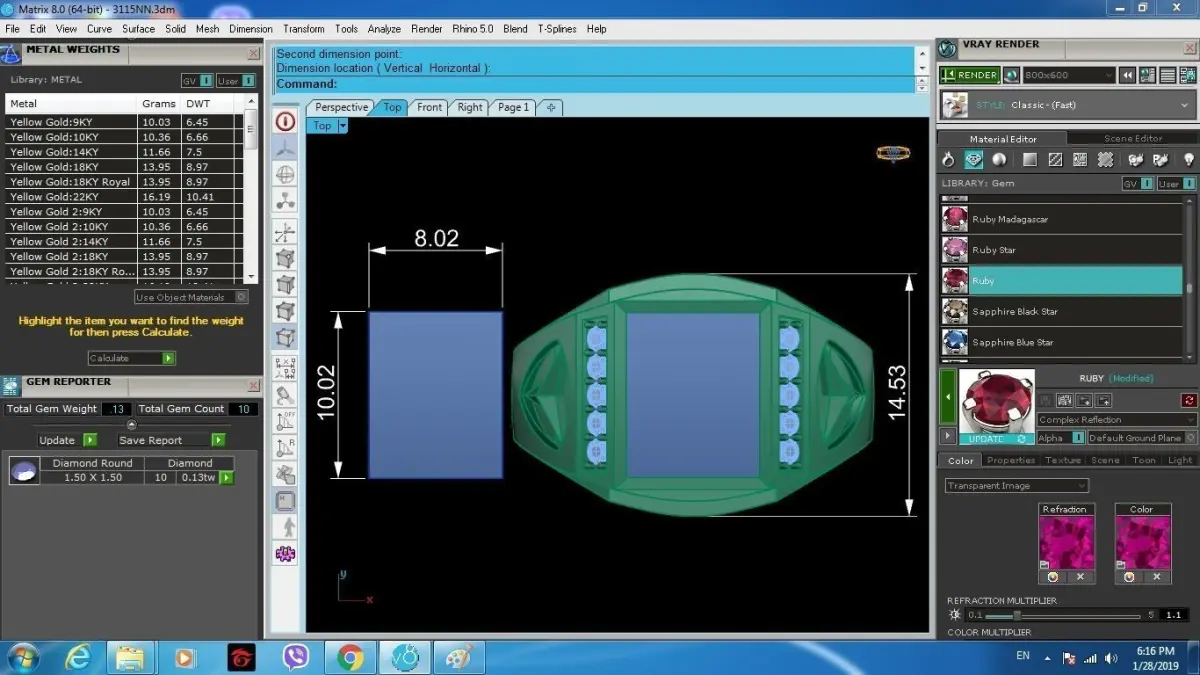Open the Texture material tab
The image size is (1200, 675).
pos(1063,460)
